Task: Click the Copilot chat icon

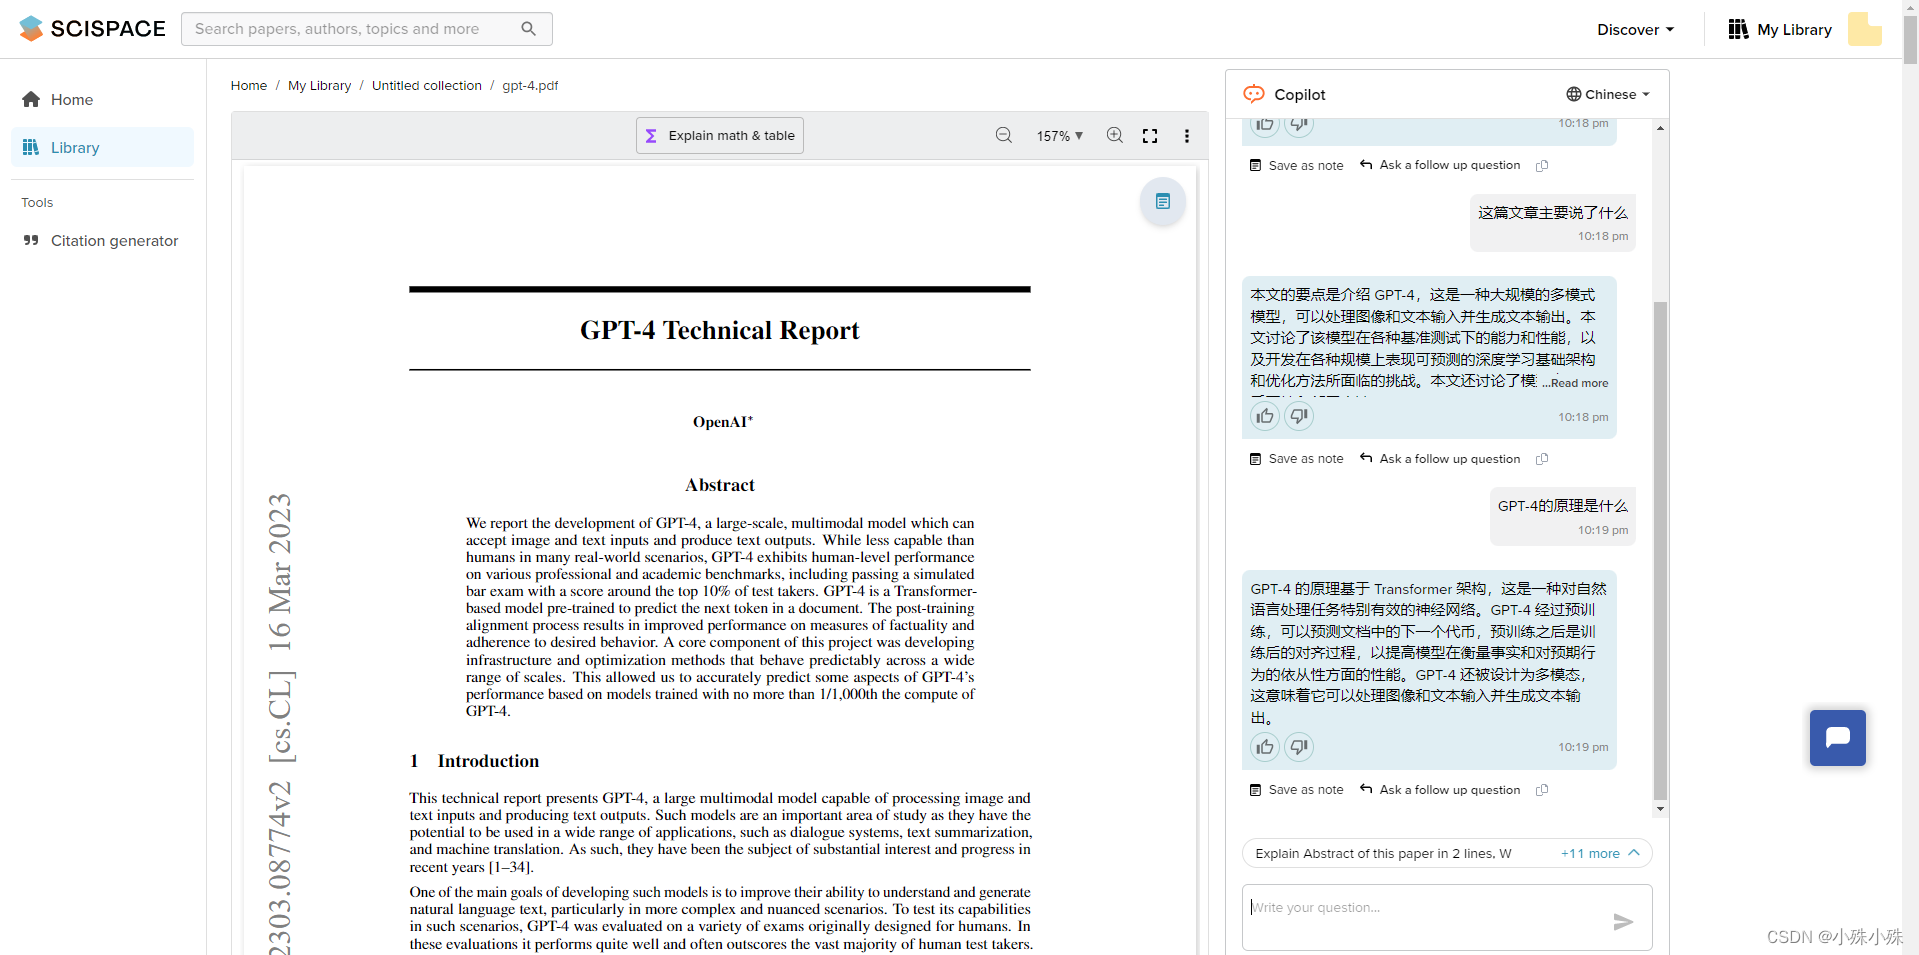Action: (x=1254, y=94)
